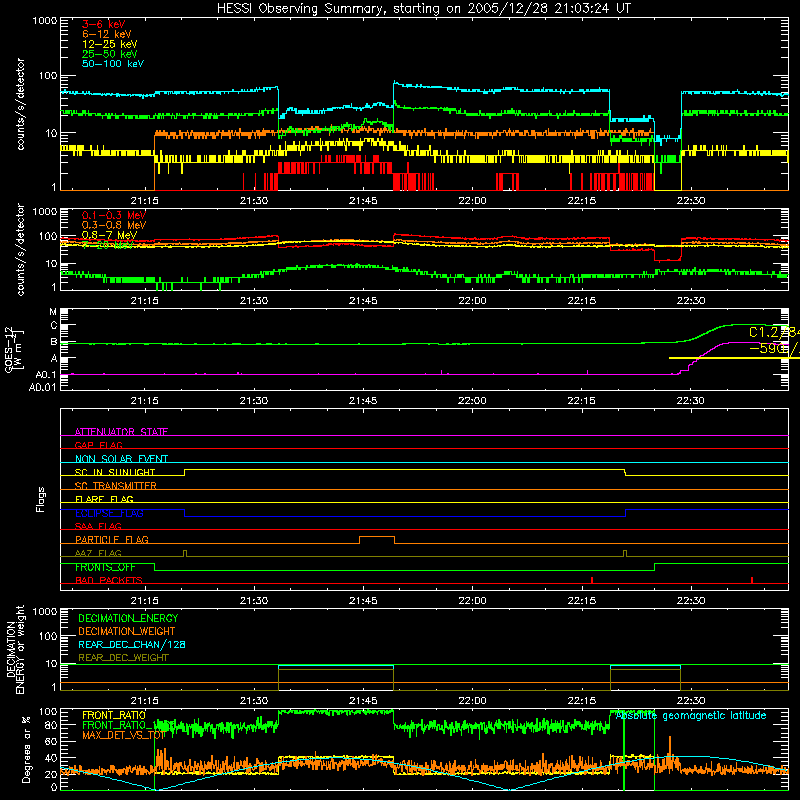Click the REAR_DEC_CHAN/128 legend label
800x800 pixels.
[132, 644]
